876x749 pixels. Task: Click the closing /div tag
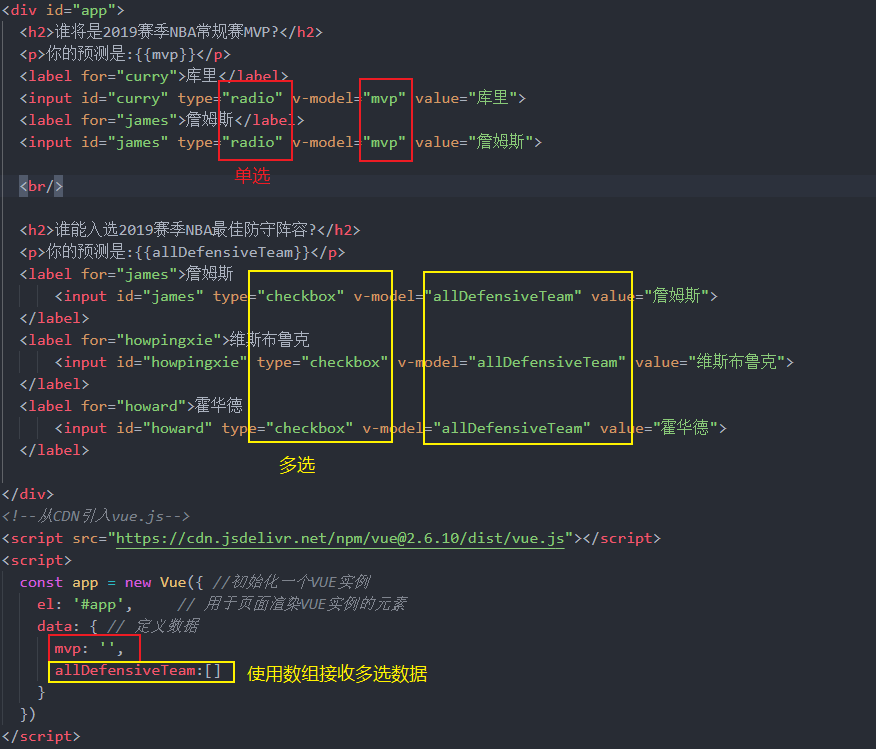pyautogui.click(x=27, y=494)
